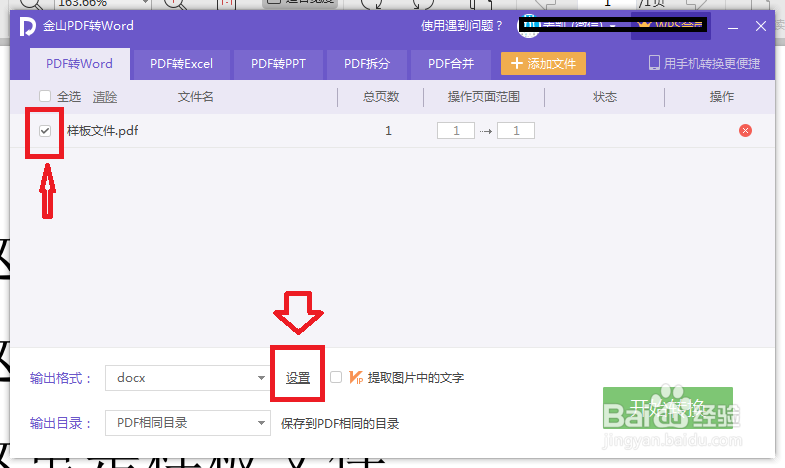Click the 状态 column header
Screen dimensions: 785x468
point(605,97)
